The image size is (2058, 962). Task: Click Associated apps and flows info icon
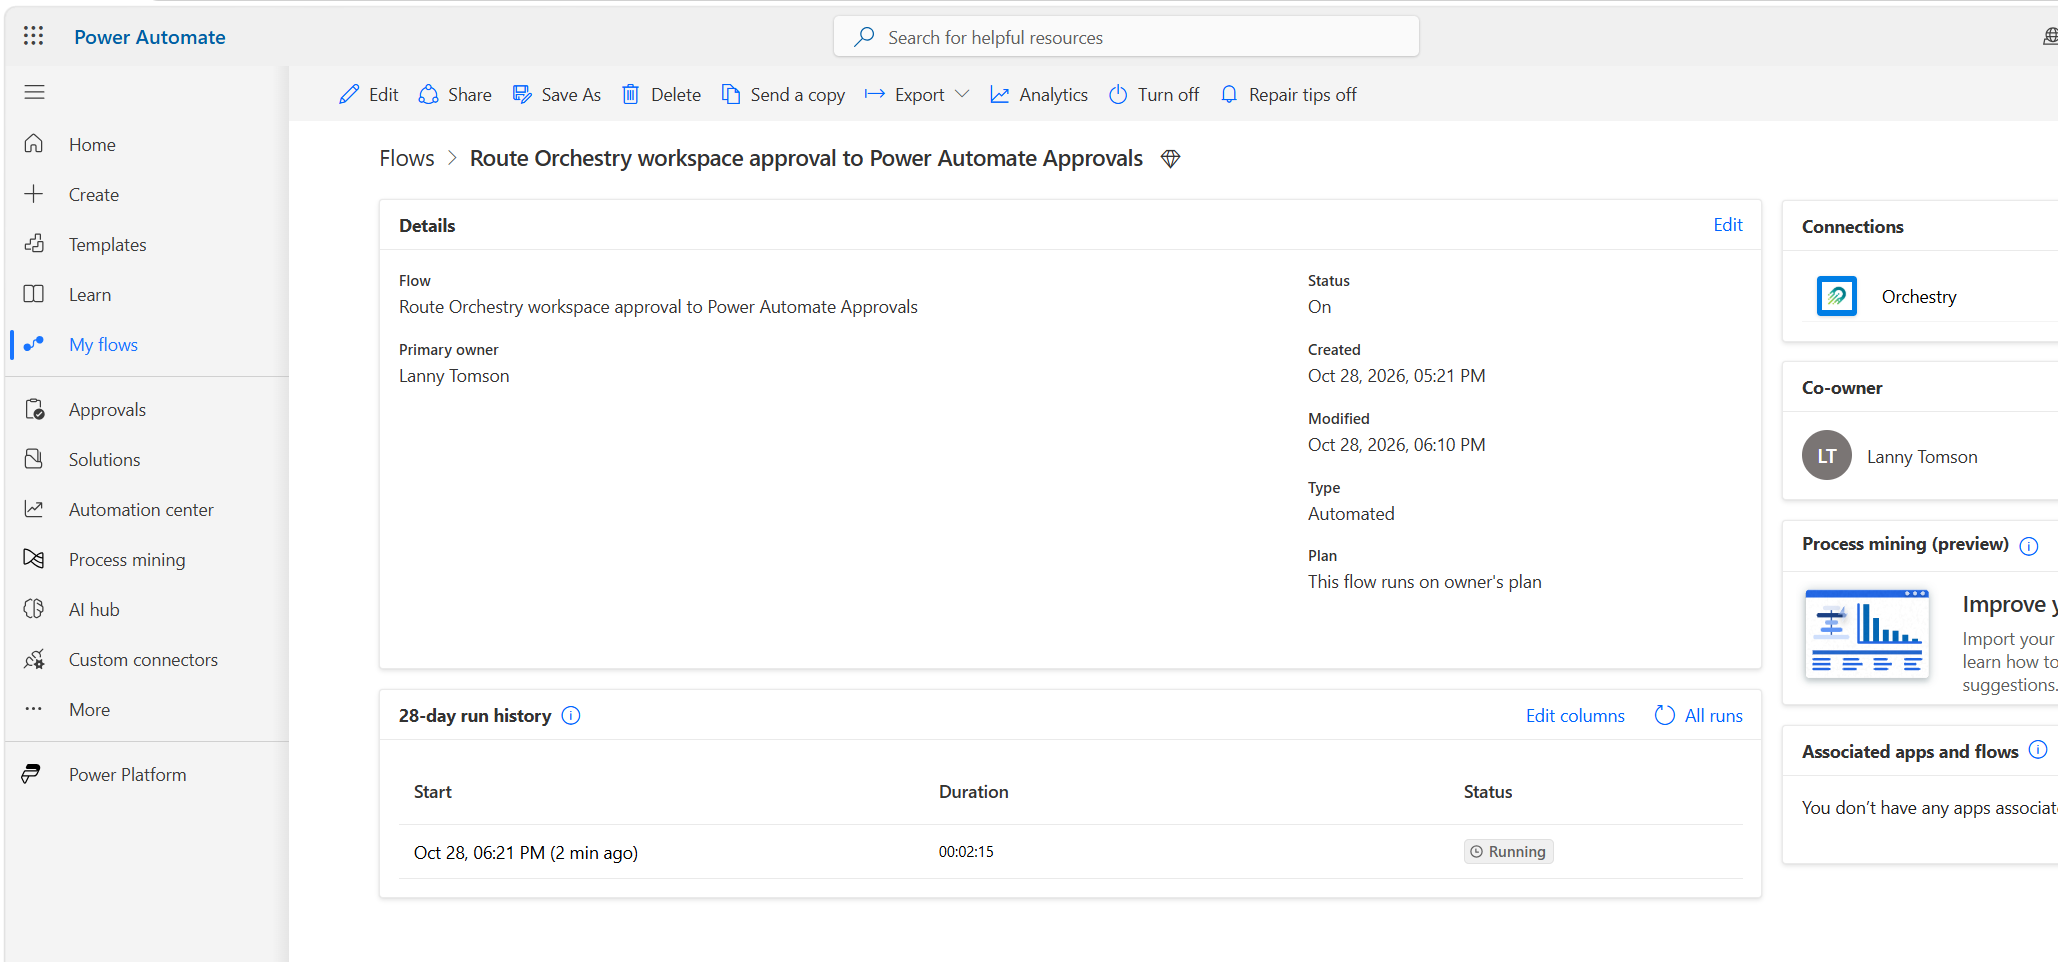(x=2038, y=750)
